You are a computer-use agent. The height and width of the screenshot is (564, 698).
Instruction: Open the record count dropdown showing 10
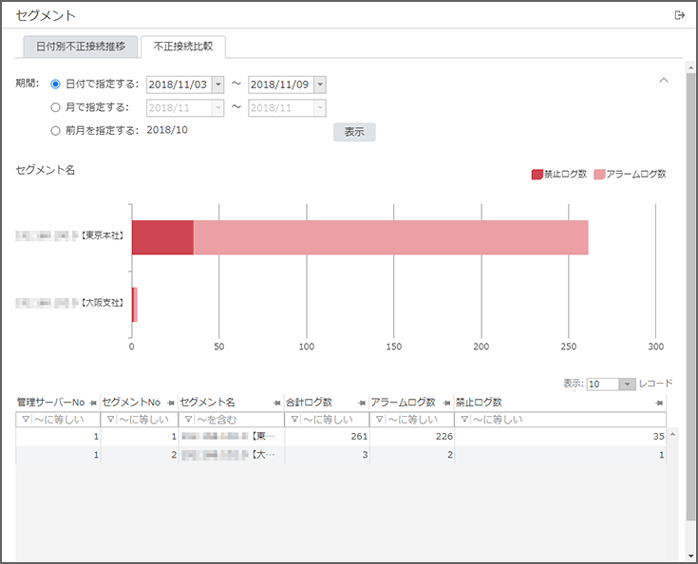(627, 384)
